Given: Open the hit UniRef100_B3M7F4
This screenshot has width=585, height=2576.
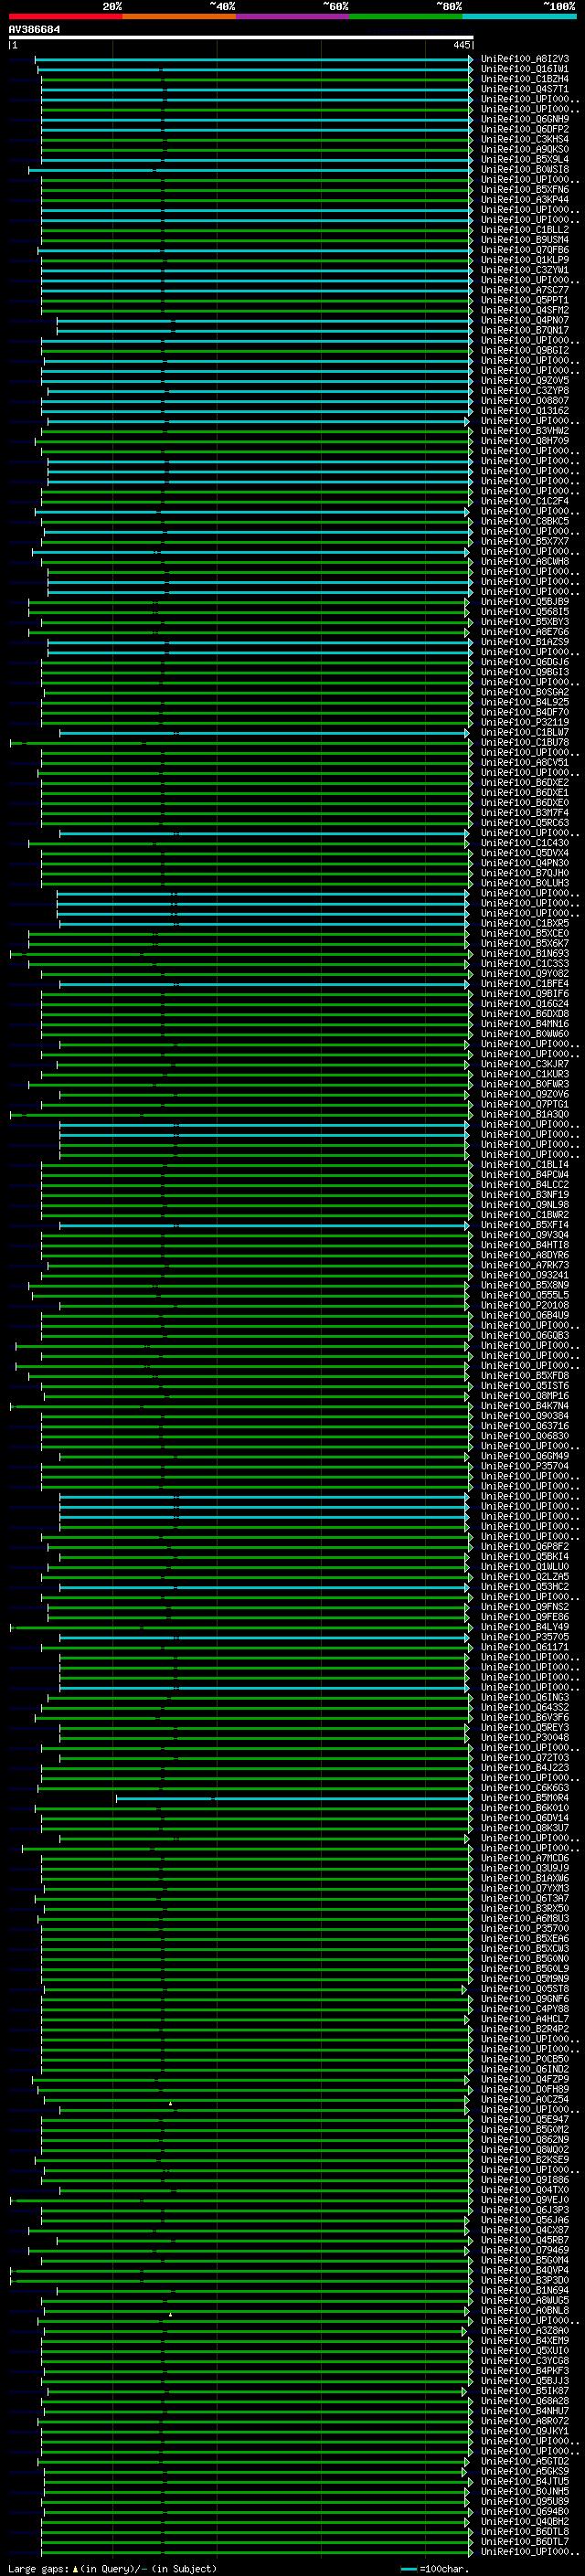Looking at the screenshot, I should (525, 813).
